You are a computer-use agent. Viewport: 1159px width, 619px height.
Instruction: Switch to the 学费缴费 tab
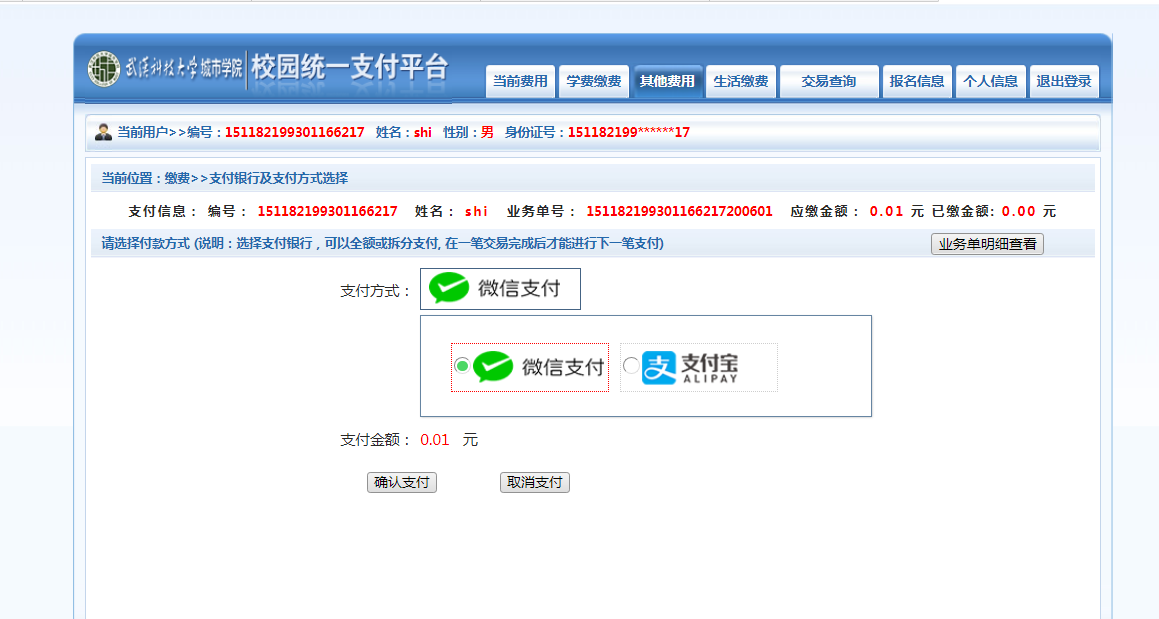pos(593,82)
